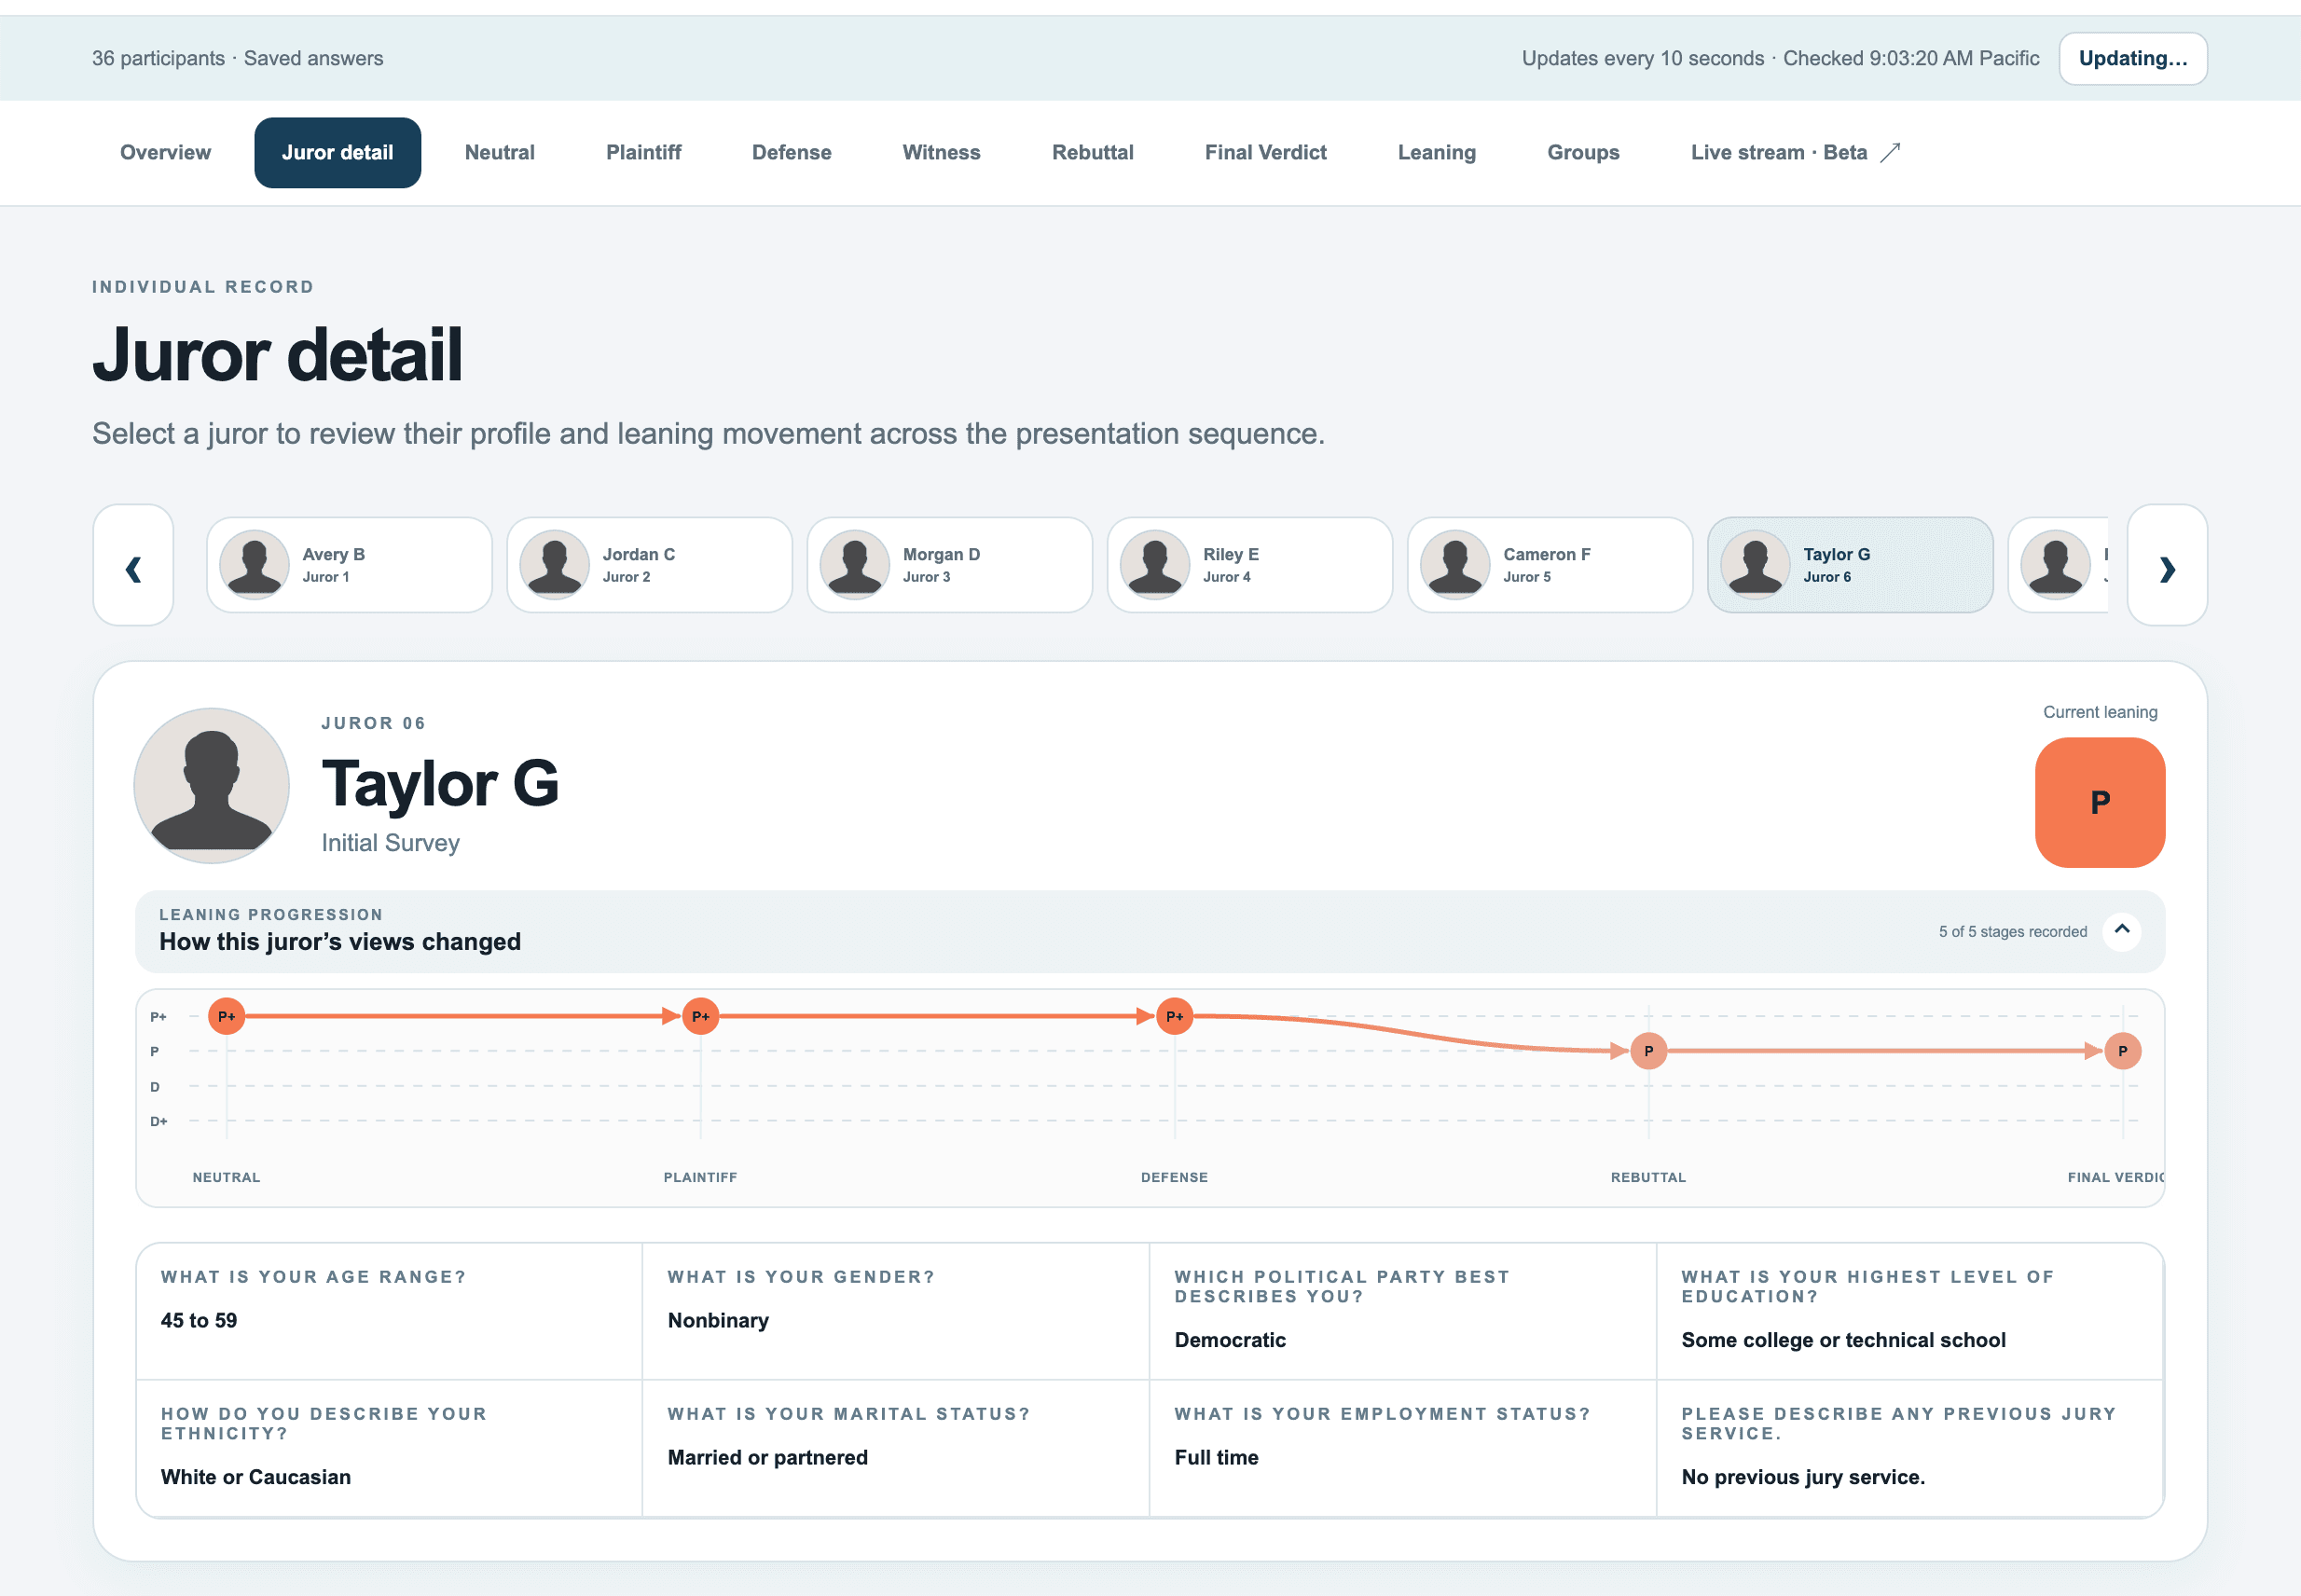Select the partially visible juror card after Taylor G
This screenshot has width=2301, height=1596.
click(2058, 565)
